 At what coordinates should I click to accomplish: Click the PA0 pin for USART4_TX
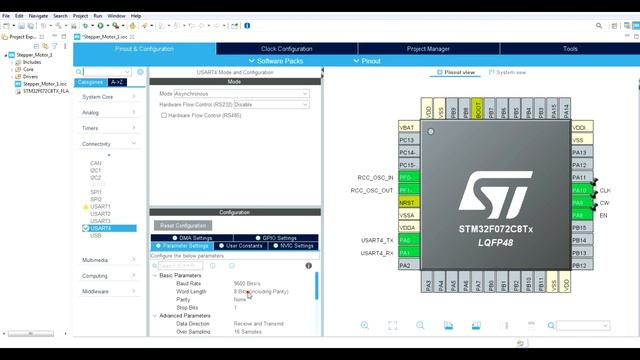(x=409, y=240)
